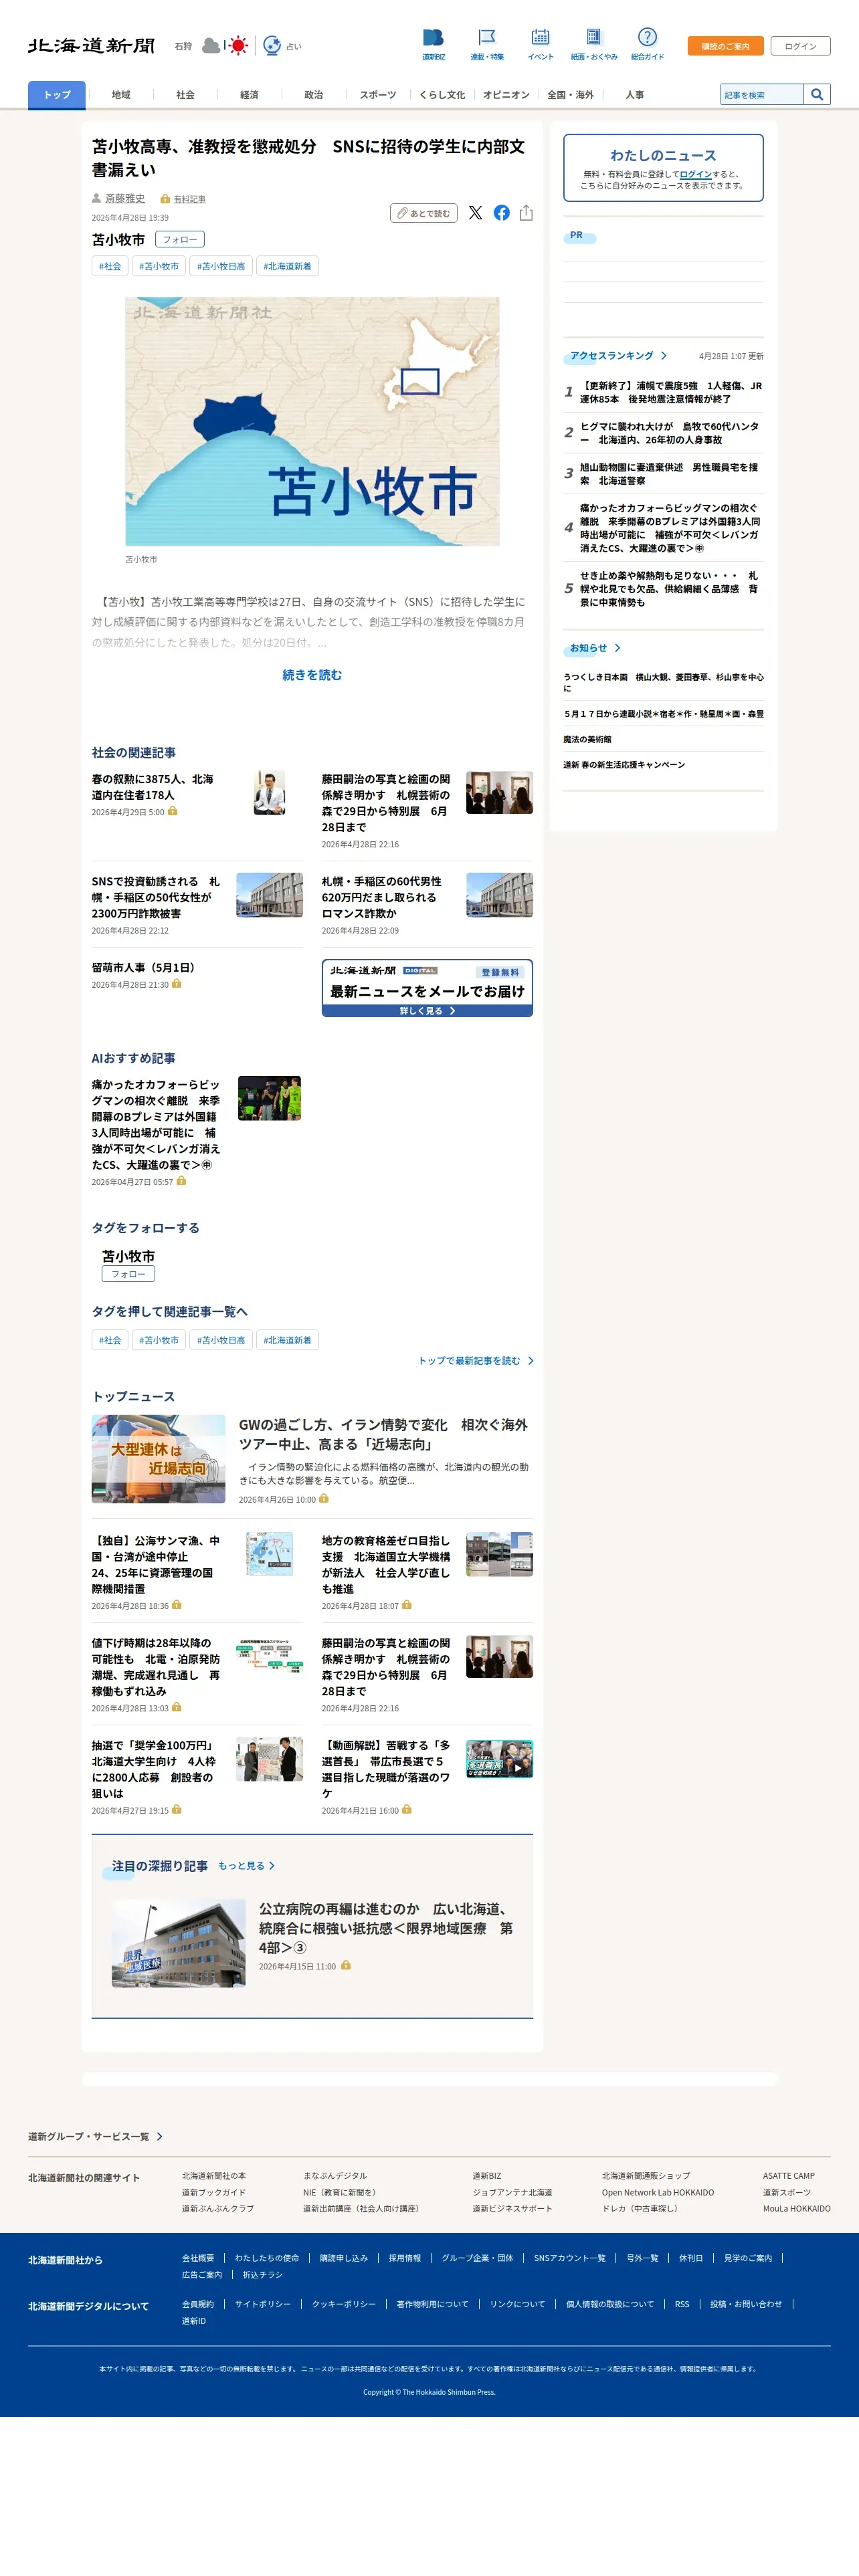Viewport: 859px width, 2576px height.
Task: Click the 記事を検索 search field
Action: click(x=762, y=95)
